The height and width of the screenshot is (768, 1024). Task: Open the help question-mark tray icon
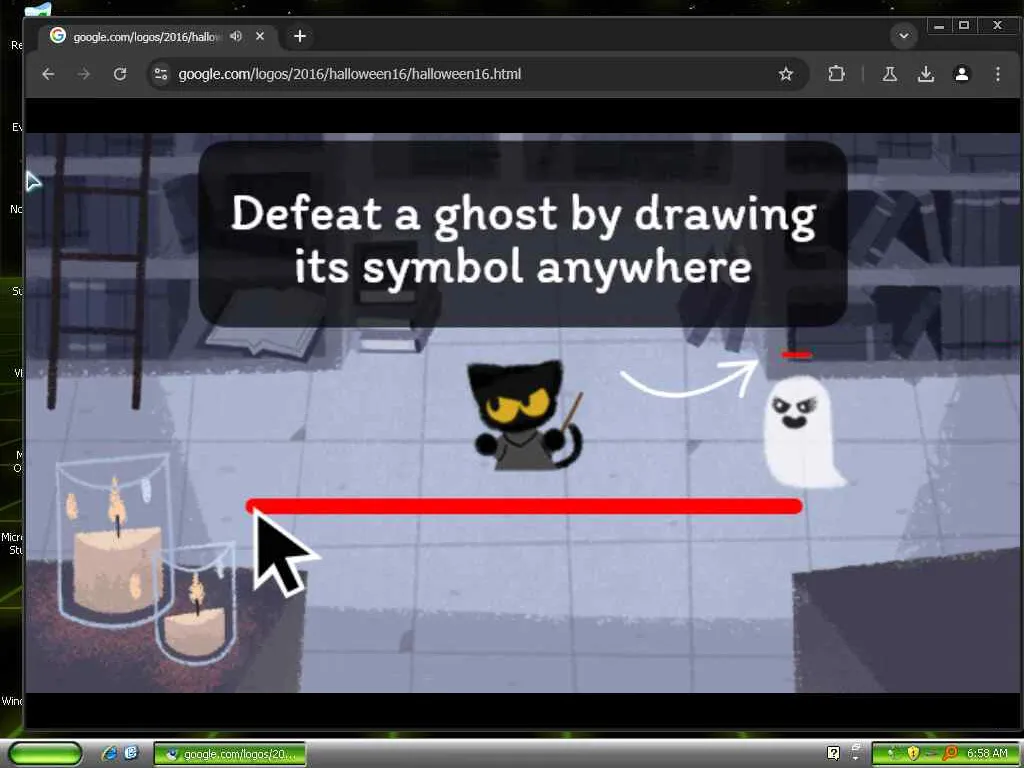833,754
